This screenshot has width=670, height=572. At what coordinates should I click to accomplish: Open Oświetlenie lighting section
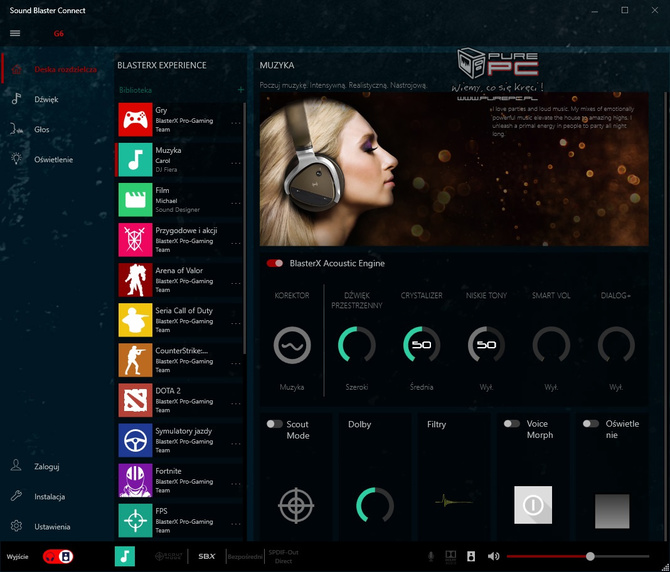(56, 159)
